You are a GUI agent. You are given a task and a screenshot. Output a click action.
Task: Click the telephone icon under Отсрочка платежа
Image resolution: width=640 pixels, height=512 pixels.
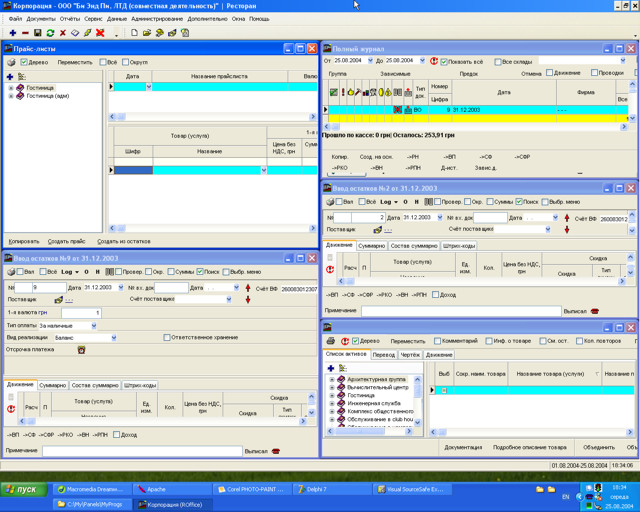click(81, 350)
